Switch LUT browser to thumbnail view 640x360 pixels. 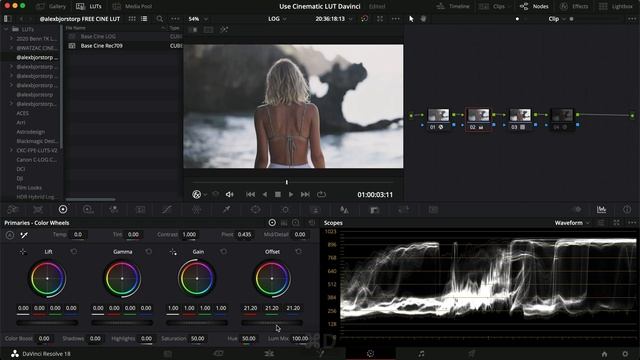[132, 19]
